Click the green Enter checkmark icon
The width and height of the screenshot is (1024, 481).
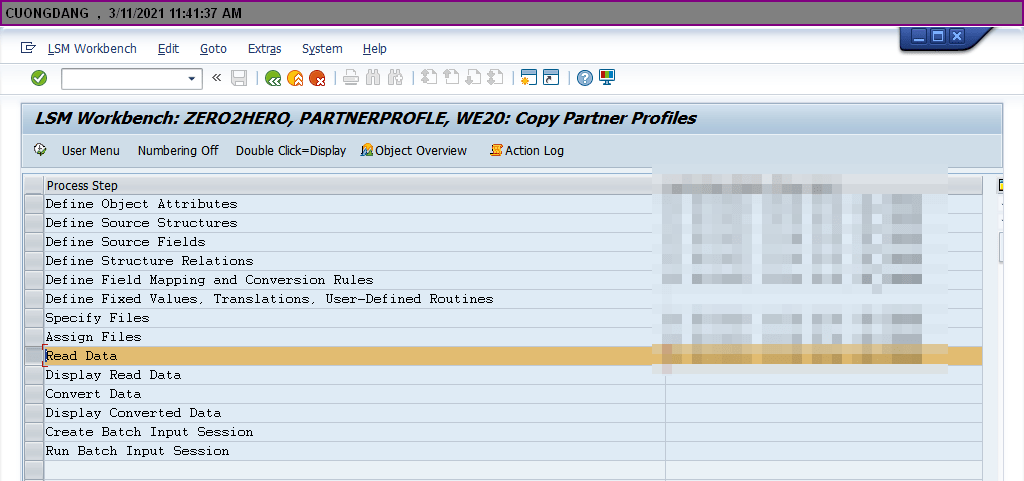click(39, 78)
